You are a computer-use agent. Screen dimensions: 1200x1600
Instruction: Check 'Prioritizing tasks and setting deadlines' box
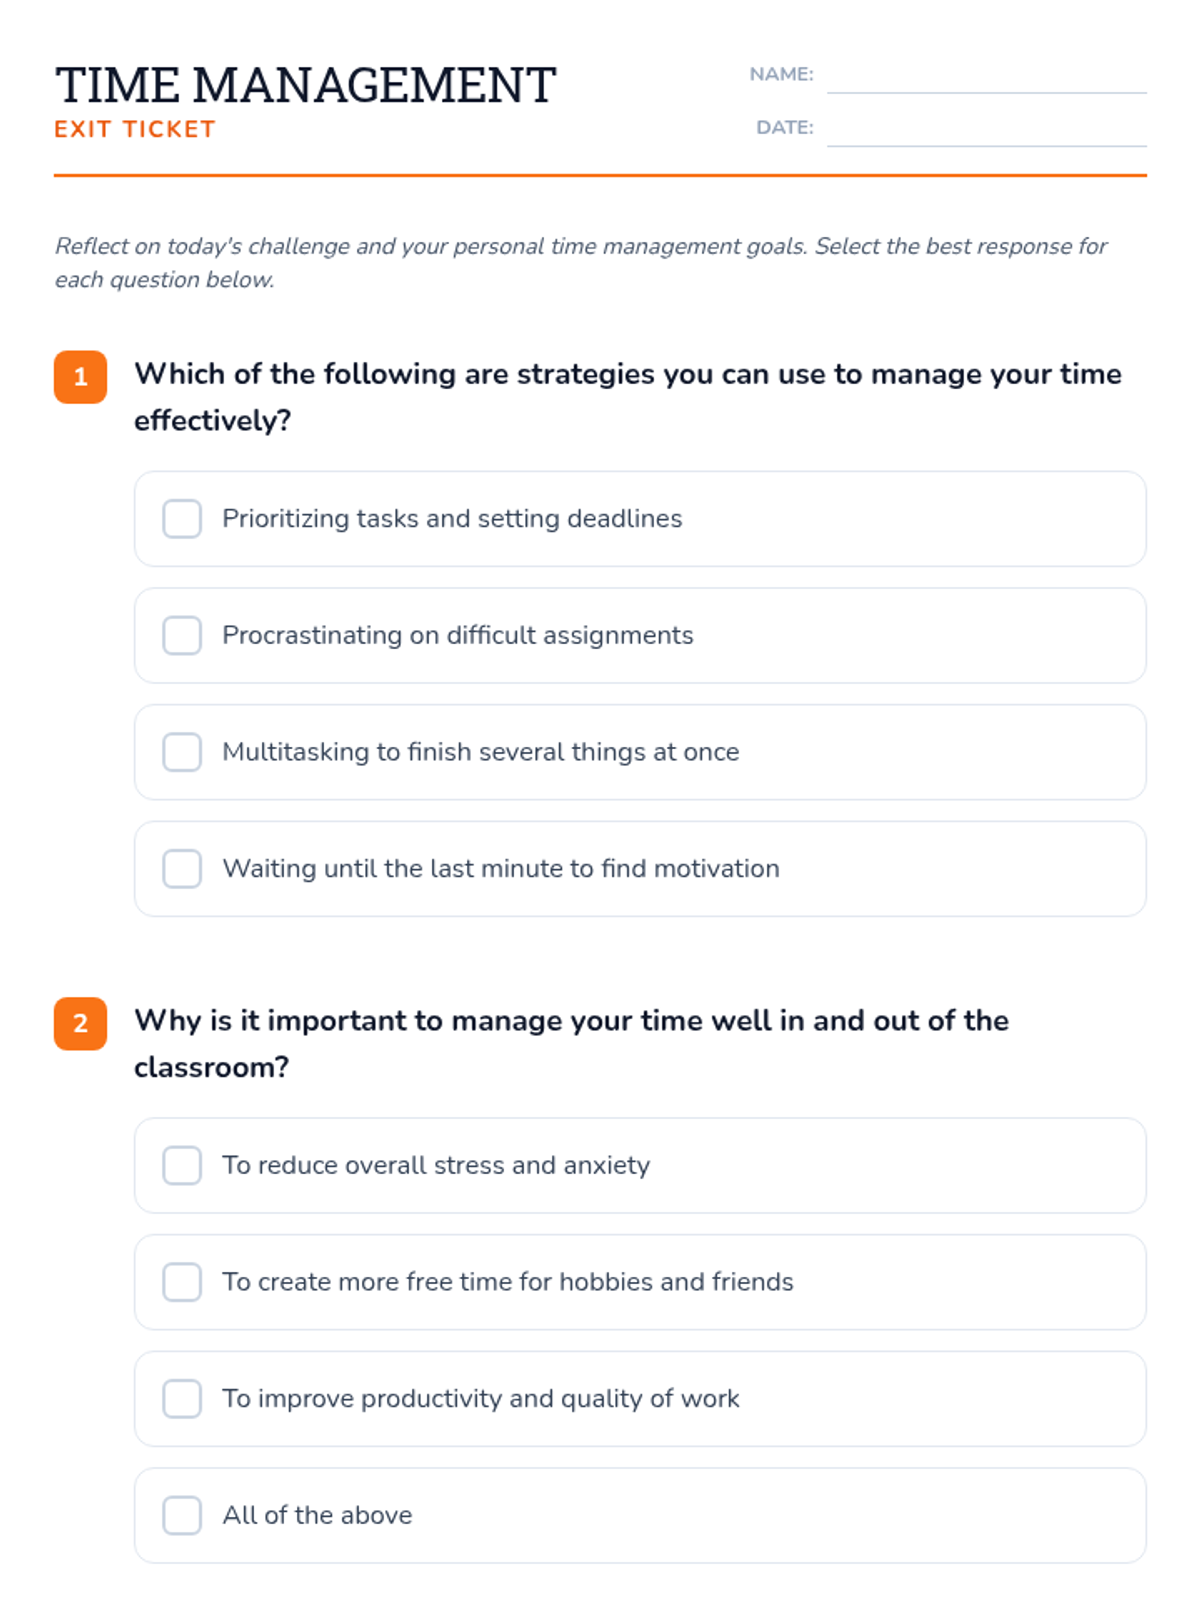click(182, 519)
